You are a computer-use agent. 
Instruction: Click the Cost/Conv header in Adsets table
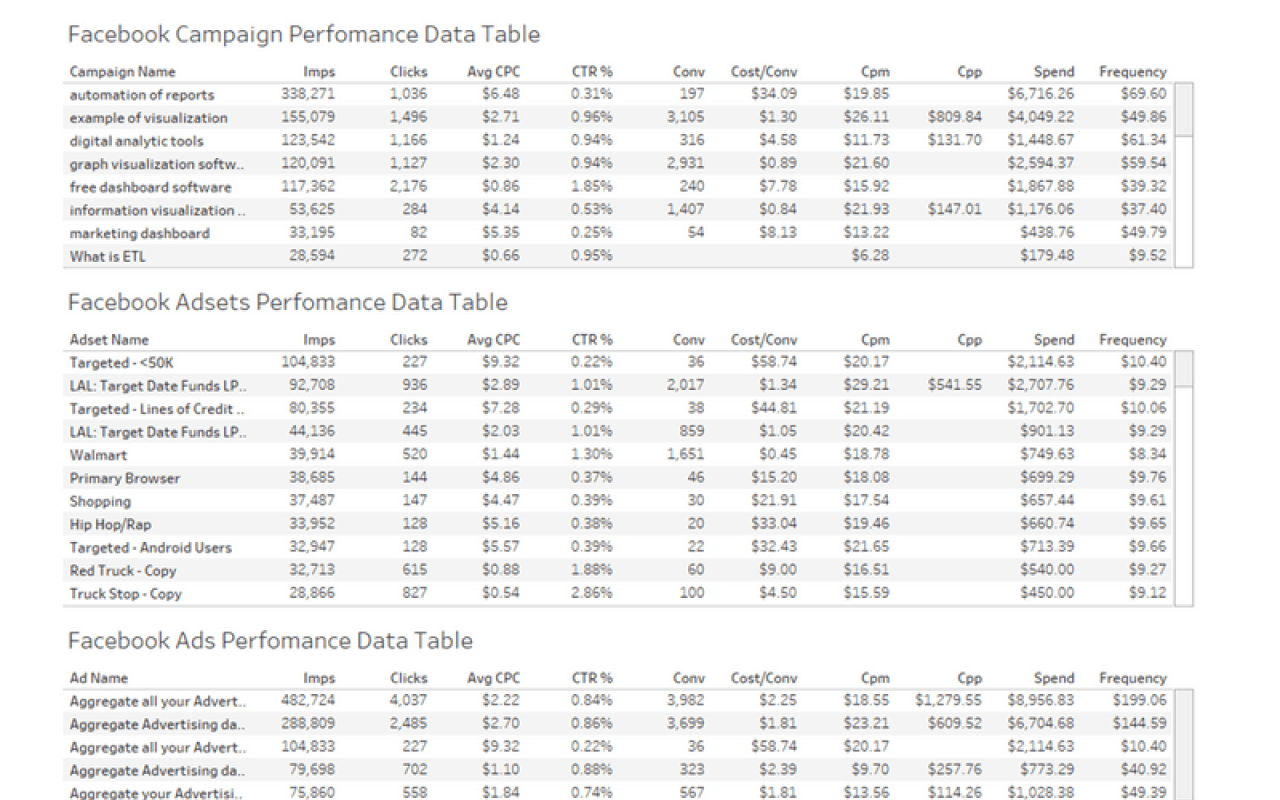763,339
